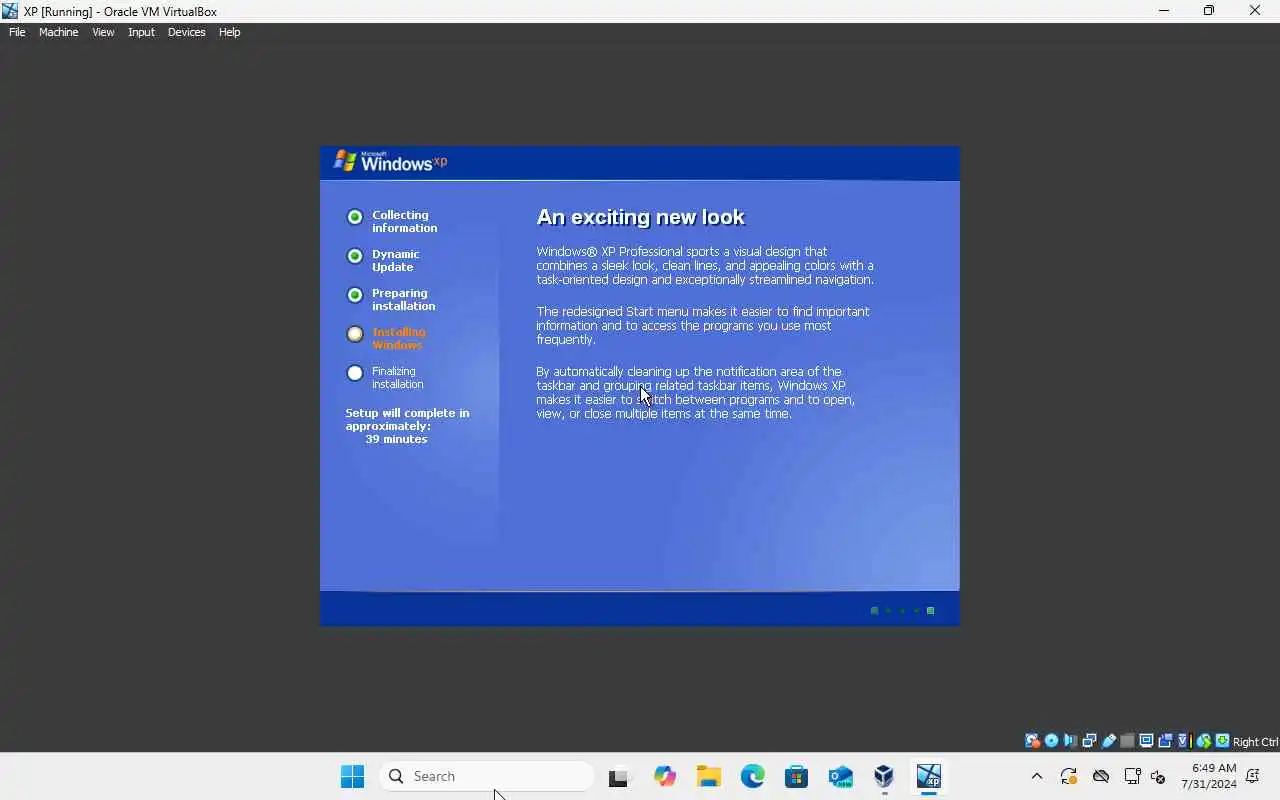Open Task View from the taskbar
The height and width of the screenshot is (800, 1280).
[619, 776]
